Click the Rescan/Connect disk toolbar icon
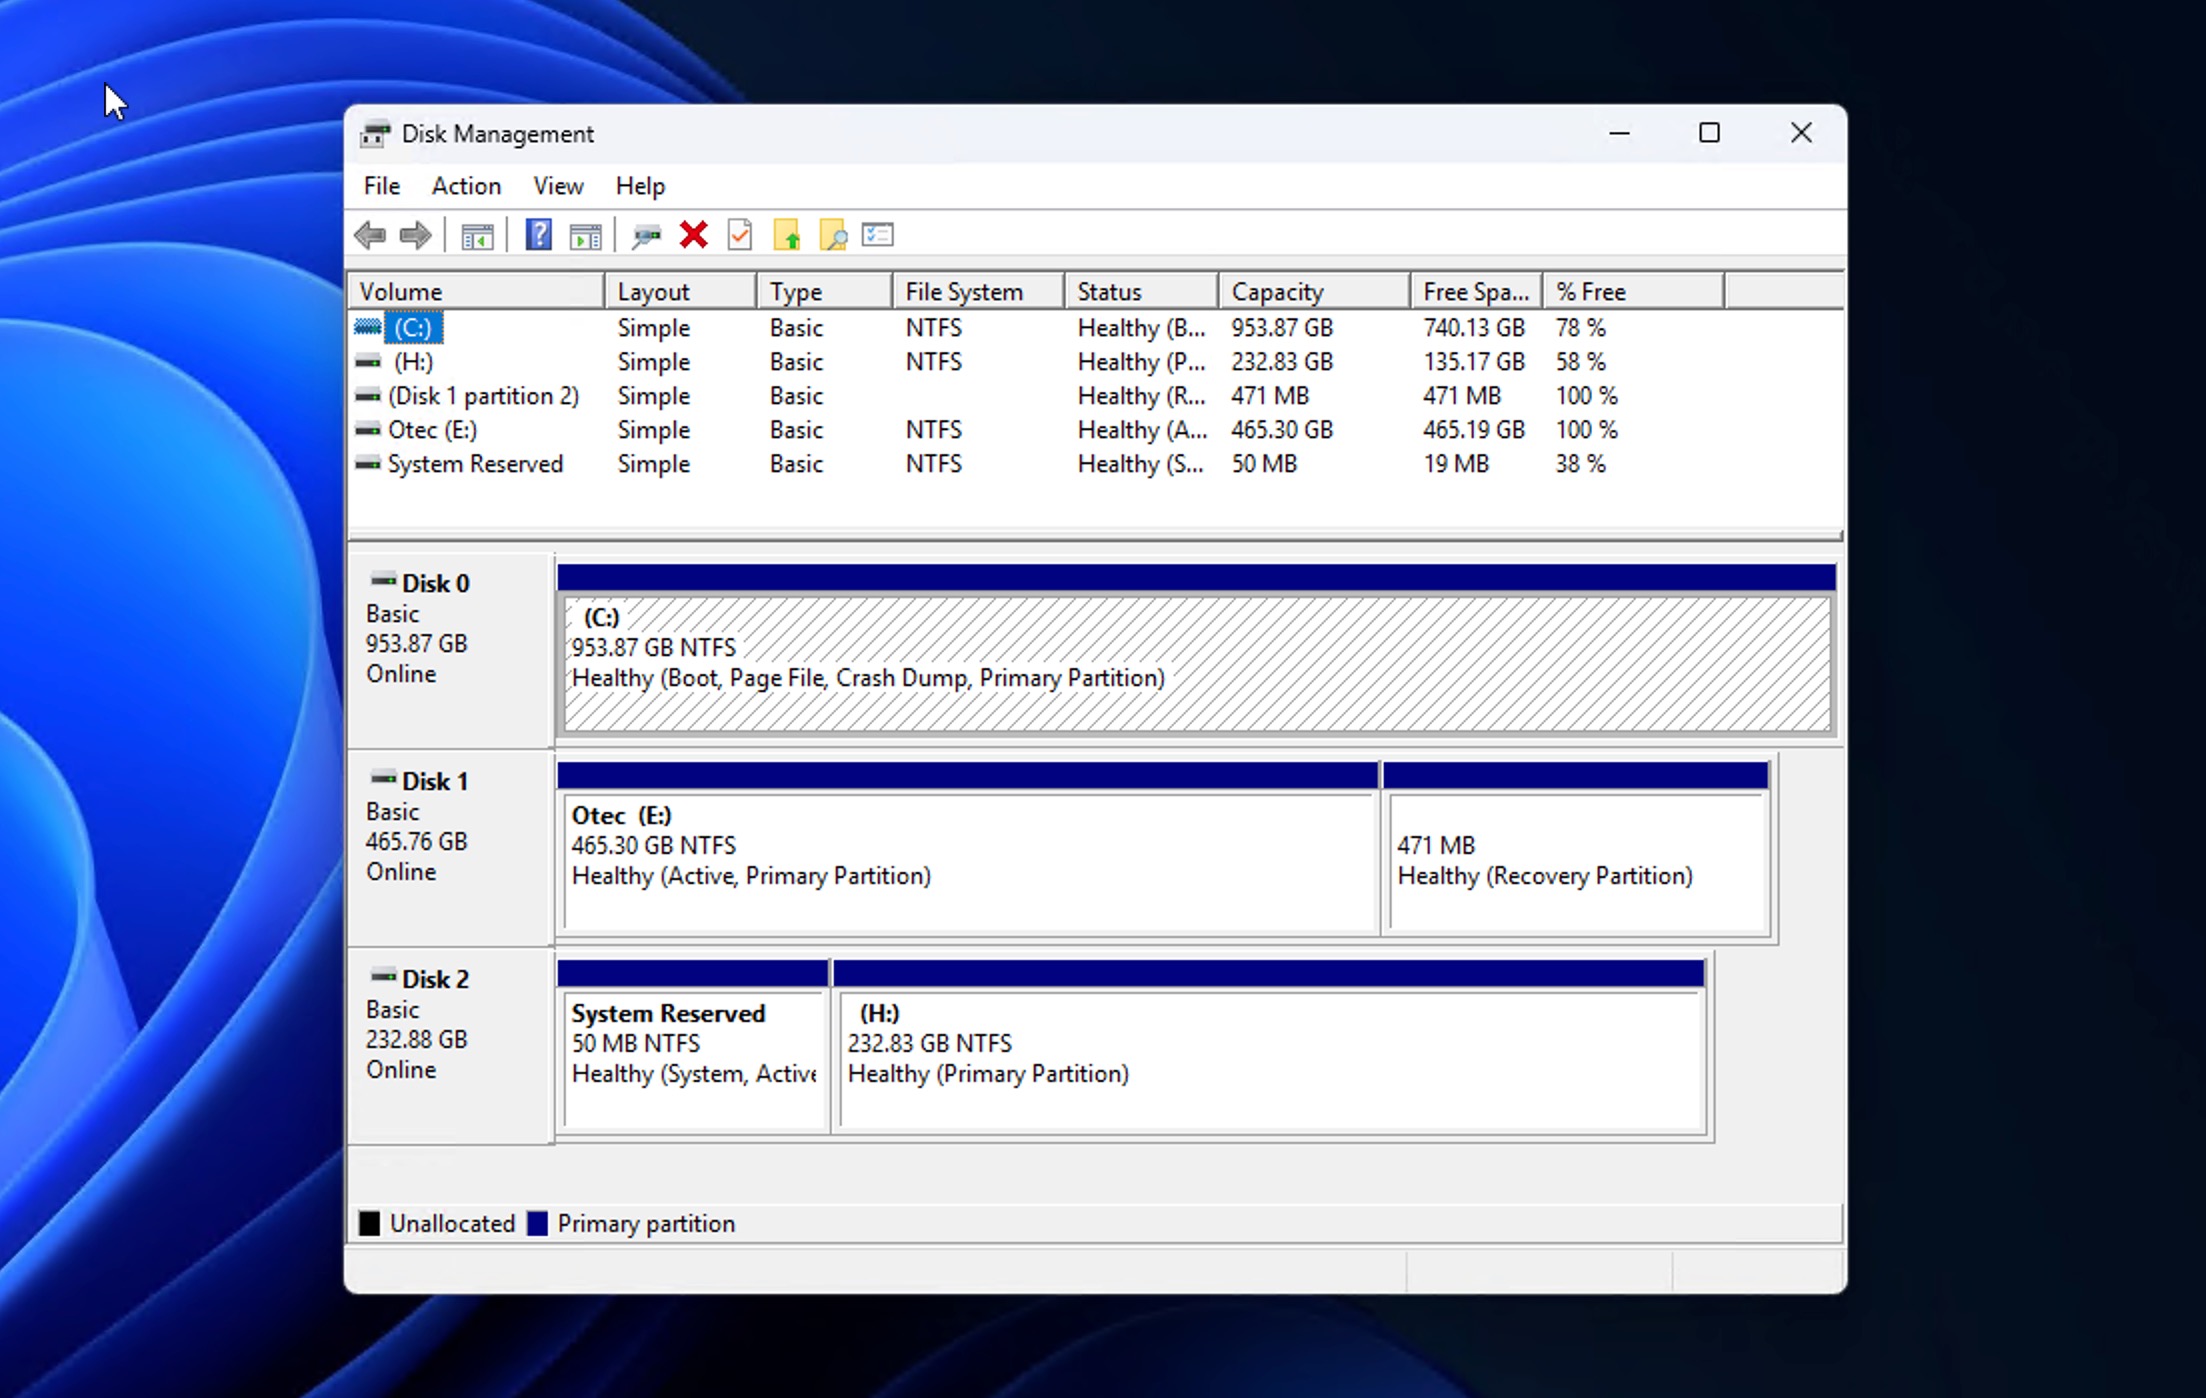The height and width of the screenshot is (1398, 2206). pos(646,236)
